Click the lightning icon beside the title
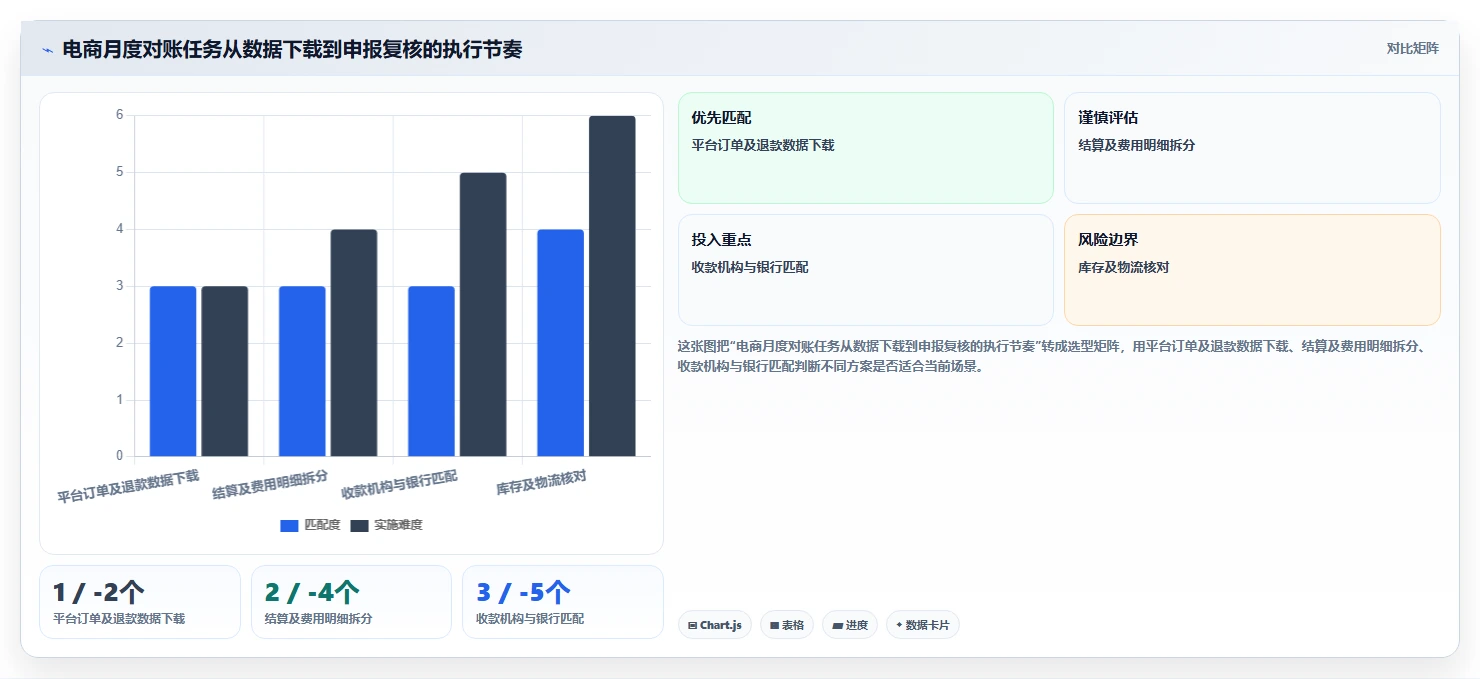This screenshot has height=679, width=1480. coord(47,49)
